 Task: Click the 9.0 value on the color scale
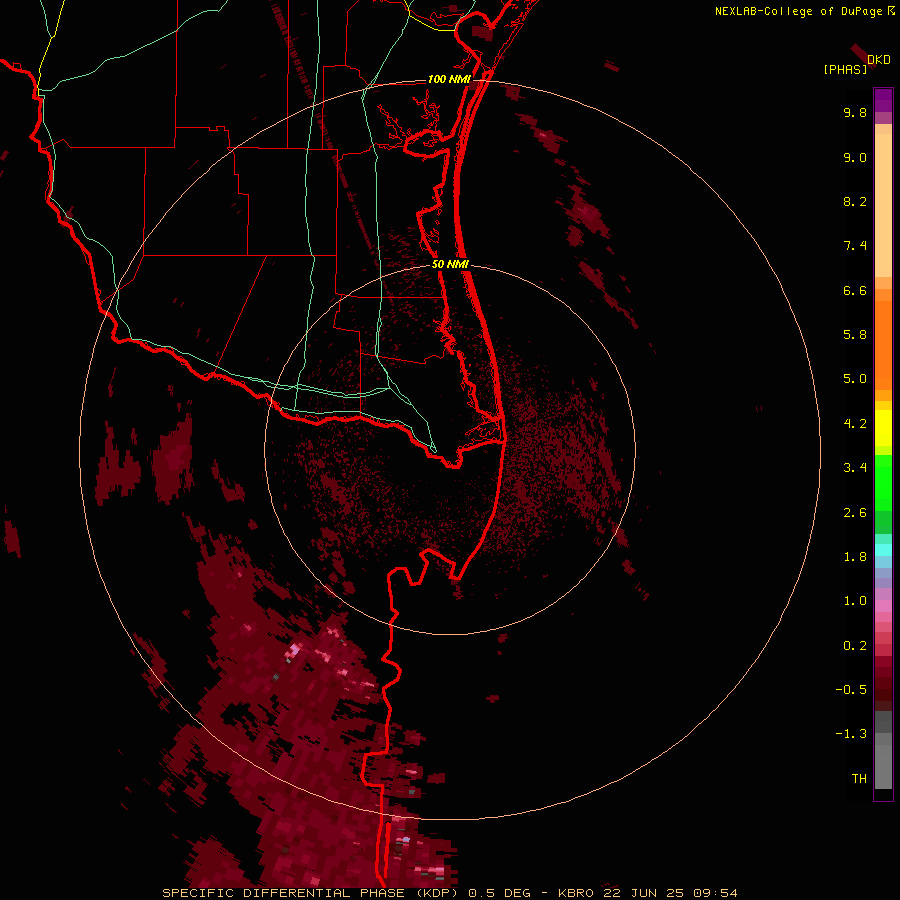[855, 157]
